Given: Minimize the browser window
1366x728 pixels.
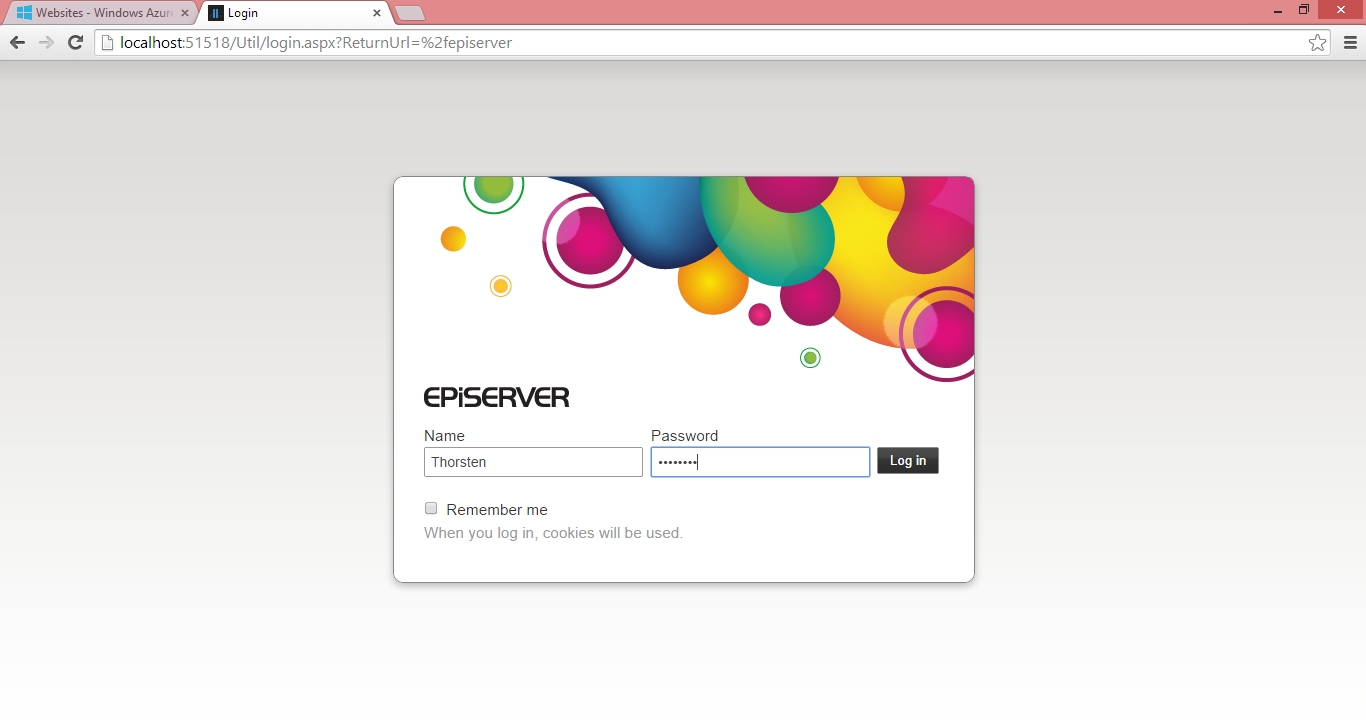Looking at the screenshot, I should [x=1278, y=11].
